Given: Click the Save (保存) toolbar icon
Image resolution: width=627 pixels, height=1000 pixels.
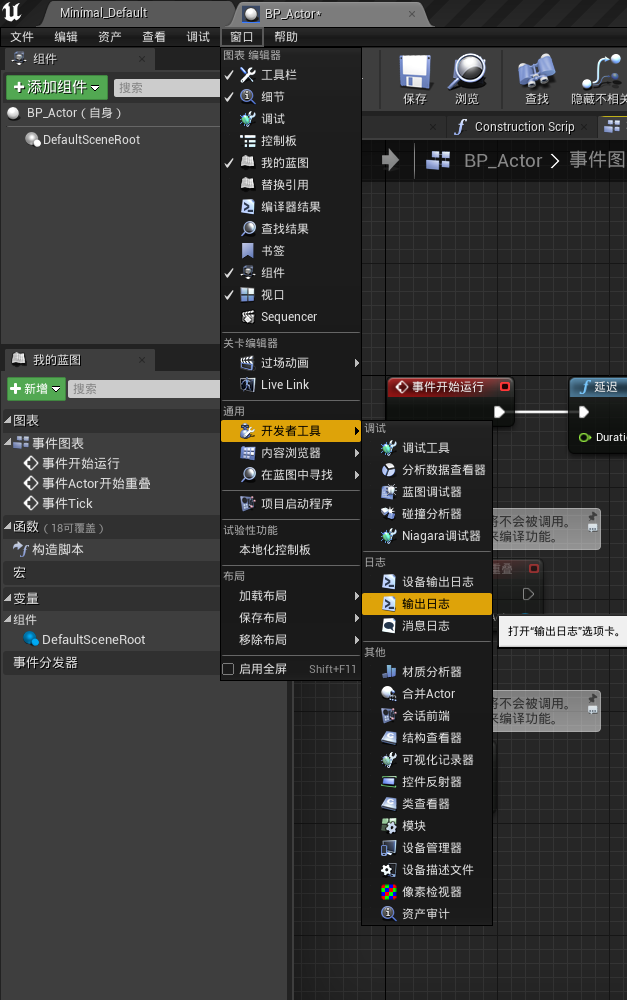Looking at the screenshot, I should pyautogui.click(x=414, y=74).
